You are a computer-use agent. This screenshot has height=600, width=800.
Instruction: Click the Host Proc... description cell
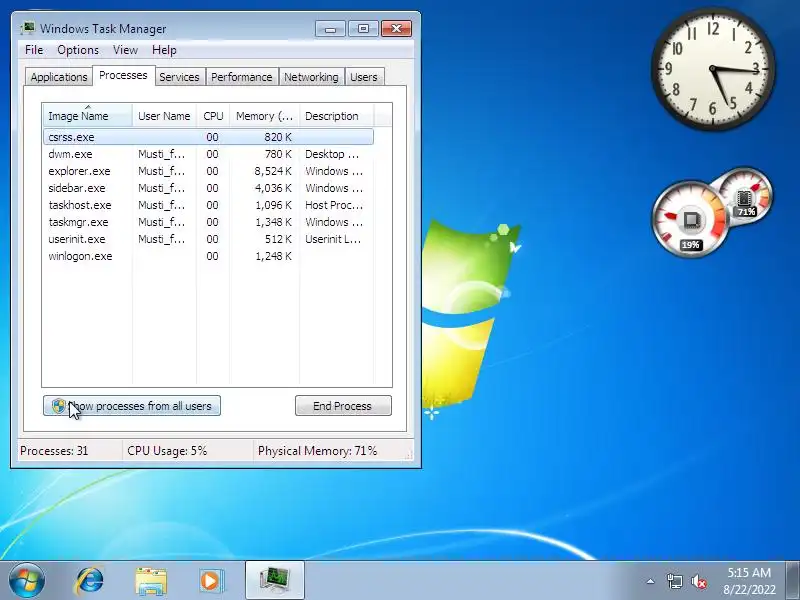point(334,205)
